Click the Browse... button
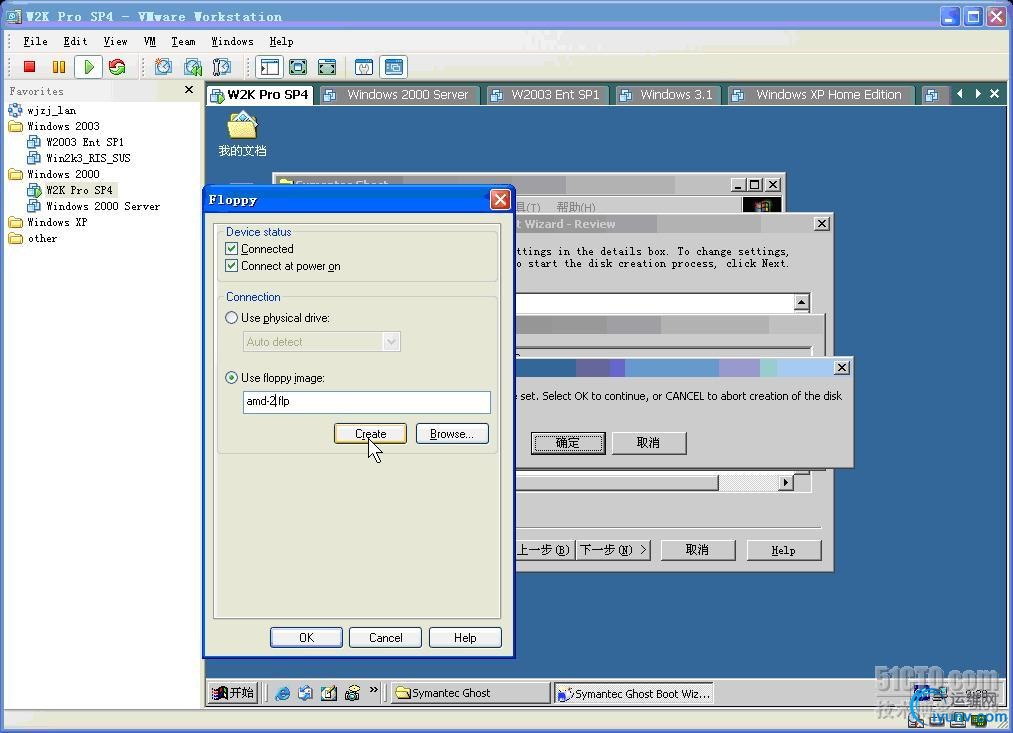 point(451,434)
